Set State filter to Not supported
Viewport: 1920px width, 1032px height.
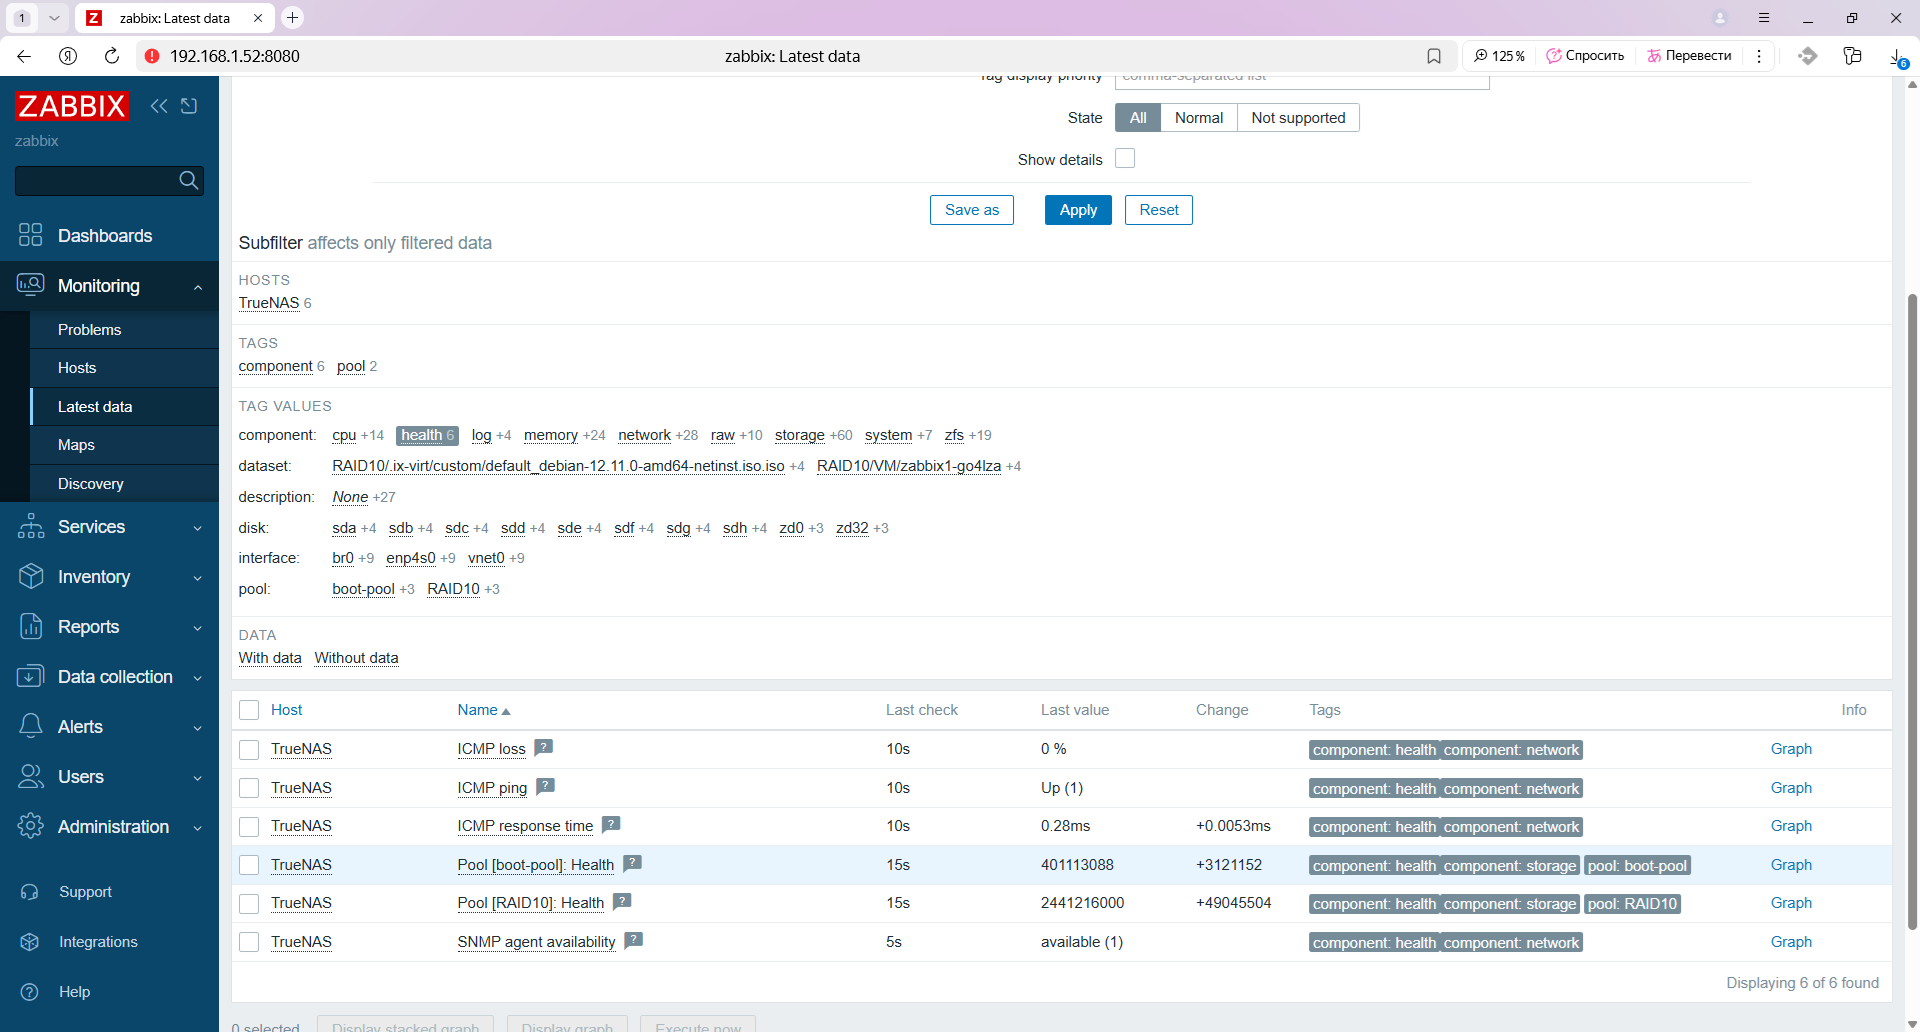[x=1298, y=118]
